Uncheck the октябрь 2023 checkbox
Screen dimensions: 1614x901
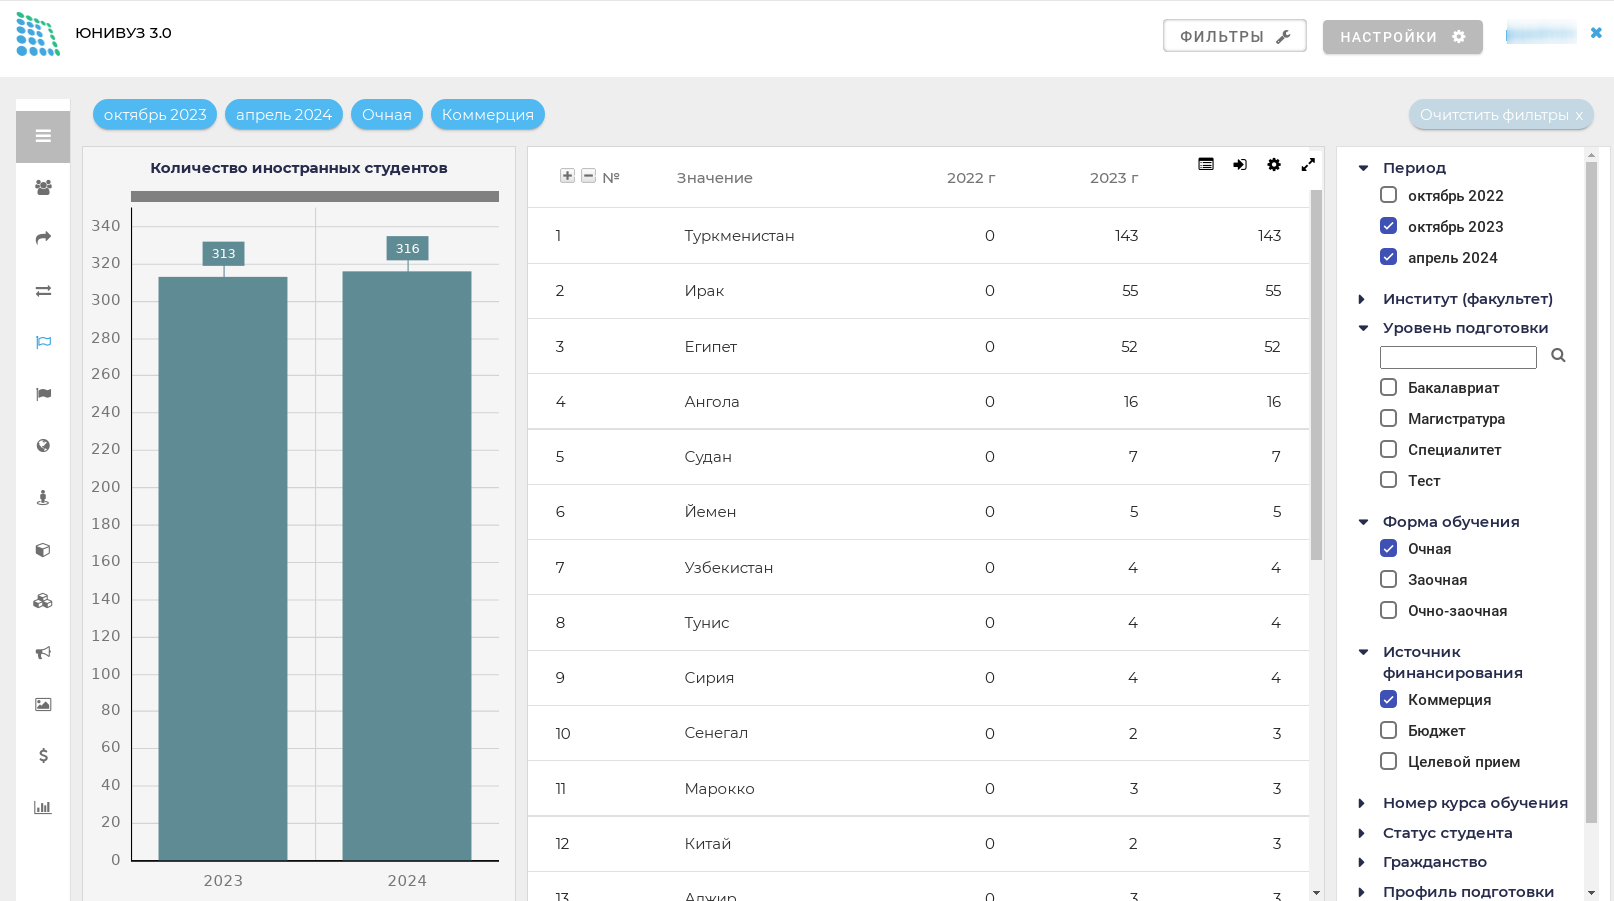click(1389, 226)
